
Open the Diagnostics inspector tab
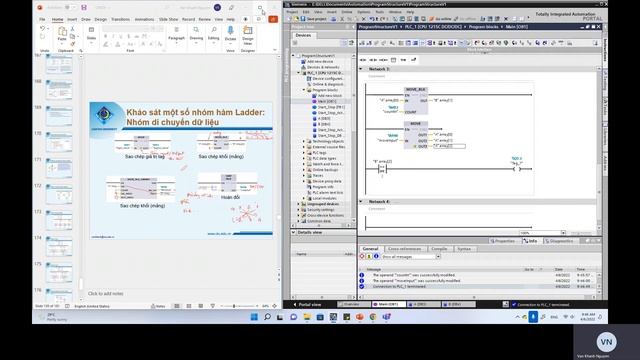point(561,241)
